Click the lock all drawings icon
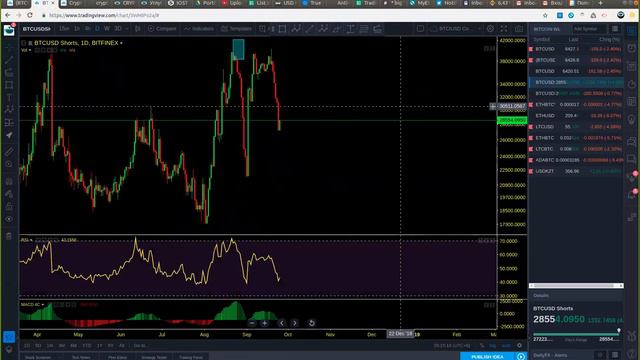The height and width of the screenshot is (360, 640). click(9, 207)
